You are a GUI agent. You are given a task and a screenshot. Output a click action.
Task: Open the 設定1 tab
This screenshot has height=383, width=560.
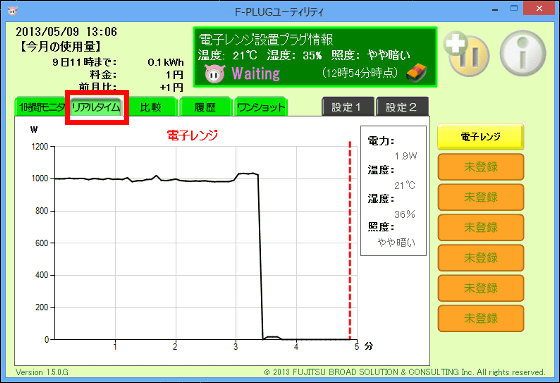[347, 107]
